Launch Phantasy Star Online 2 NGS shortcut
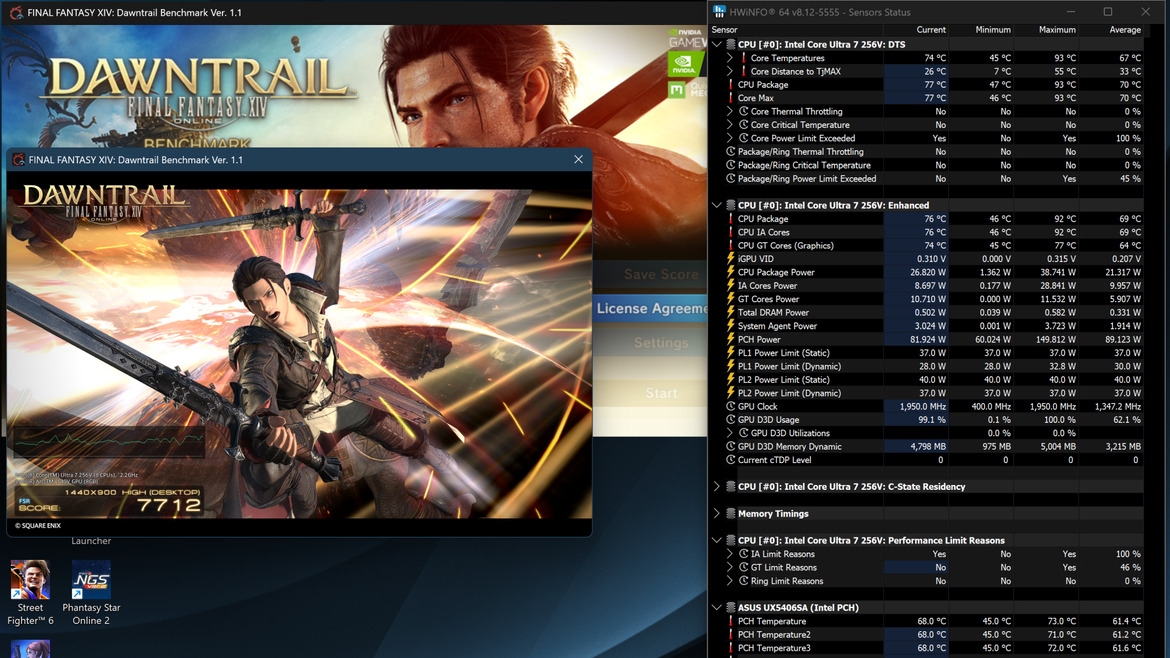The height and width of the screenshot is (658, 1170). (91, 593)
